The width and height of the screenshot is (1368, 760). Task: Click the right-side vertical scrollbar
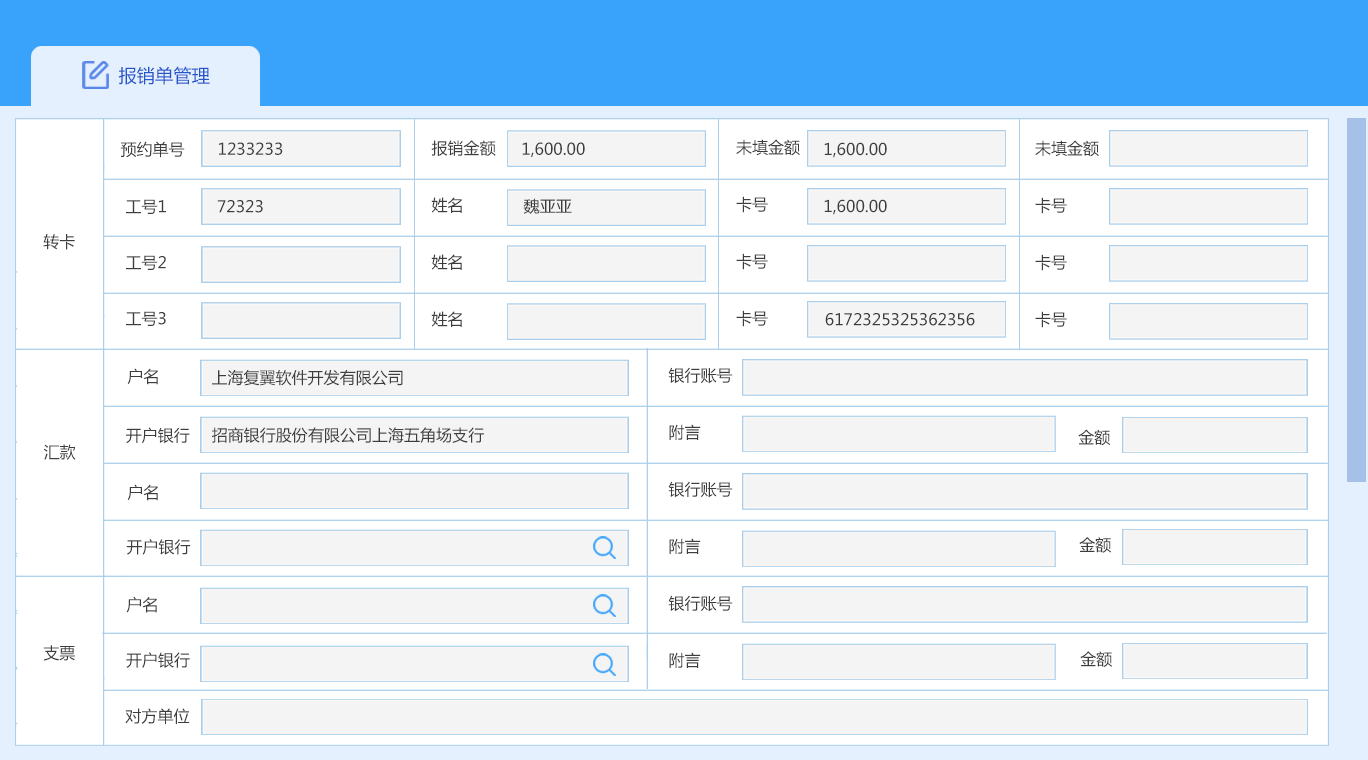[x=1356, y=300]
